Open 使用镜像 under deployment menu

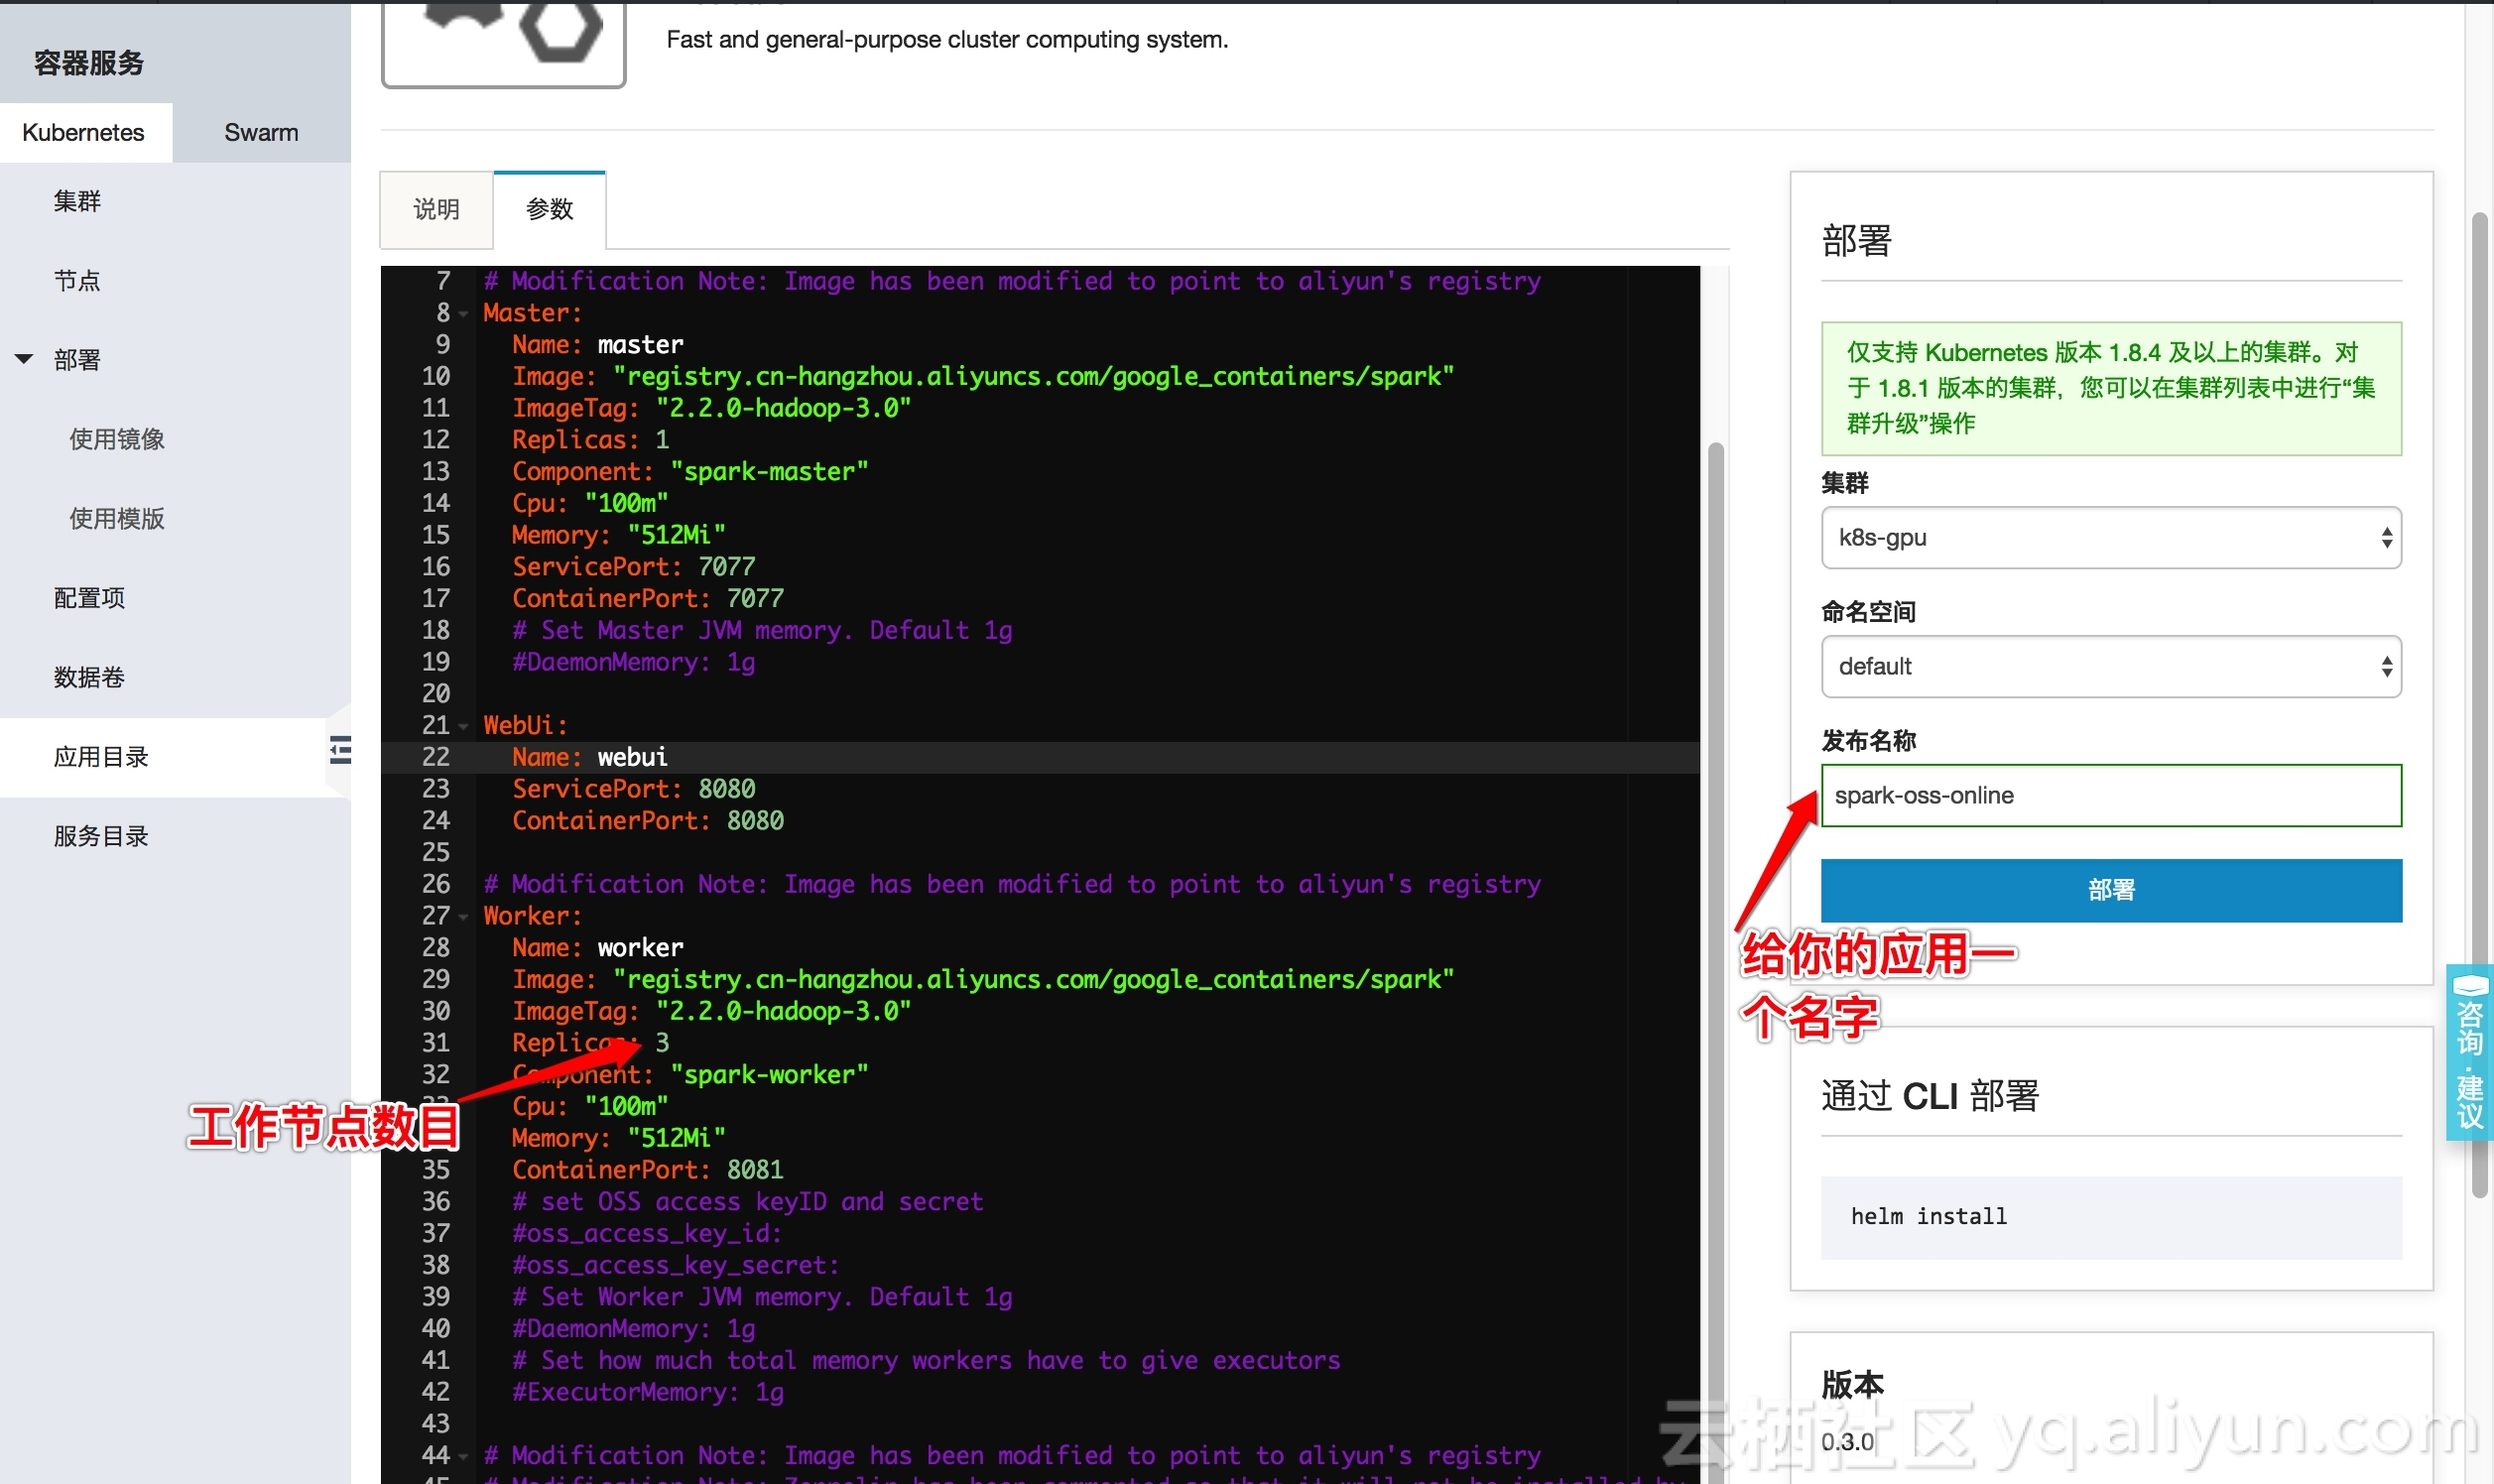(x=116, y=439)
